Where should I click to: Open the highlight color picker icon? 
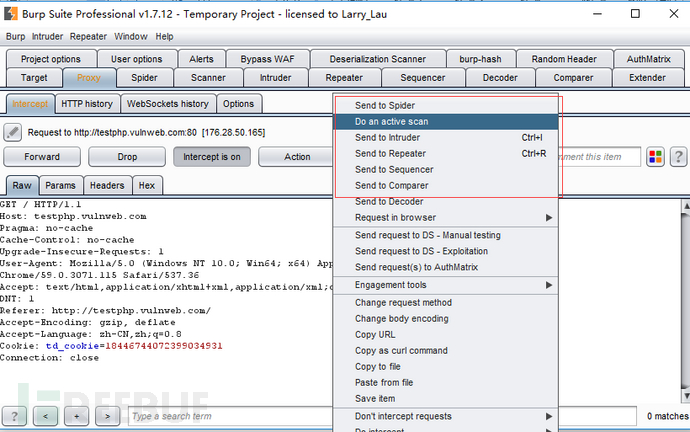655,157
